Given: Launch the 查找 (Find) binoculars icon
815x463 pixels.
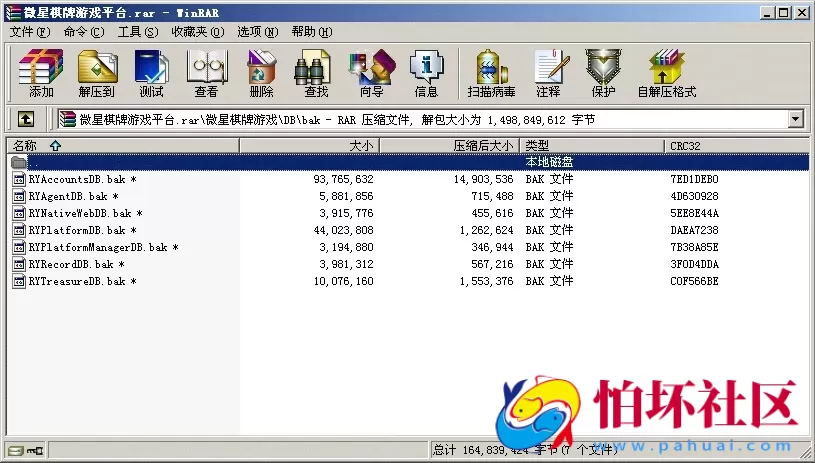Looking at the screenshot, I should (316, 73).
